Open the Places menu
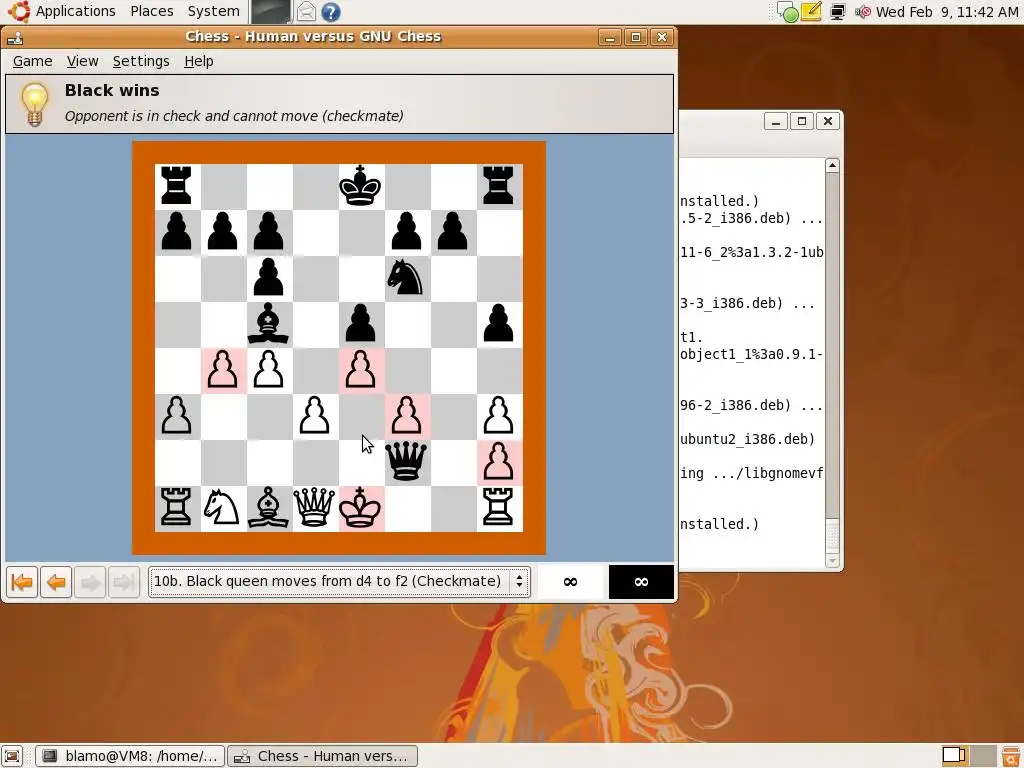The width and height of the screenshot is (1024, 768). 152,11
